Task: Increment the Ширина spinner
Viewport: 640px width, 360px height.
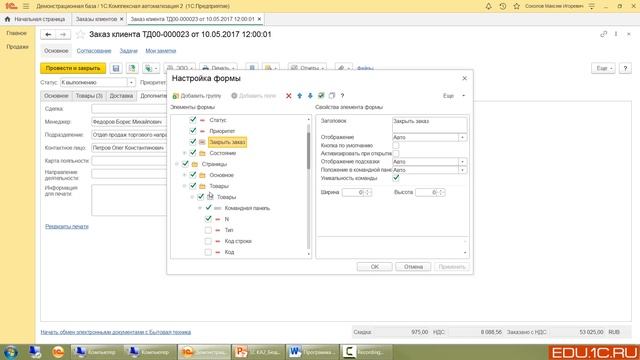Action: (369, 190)
